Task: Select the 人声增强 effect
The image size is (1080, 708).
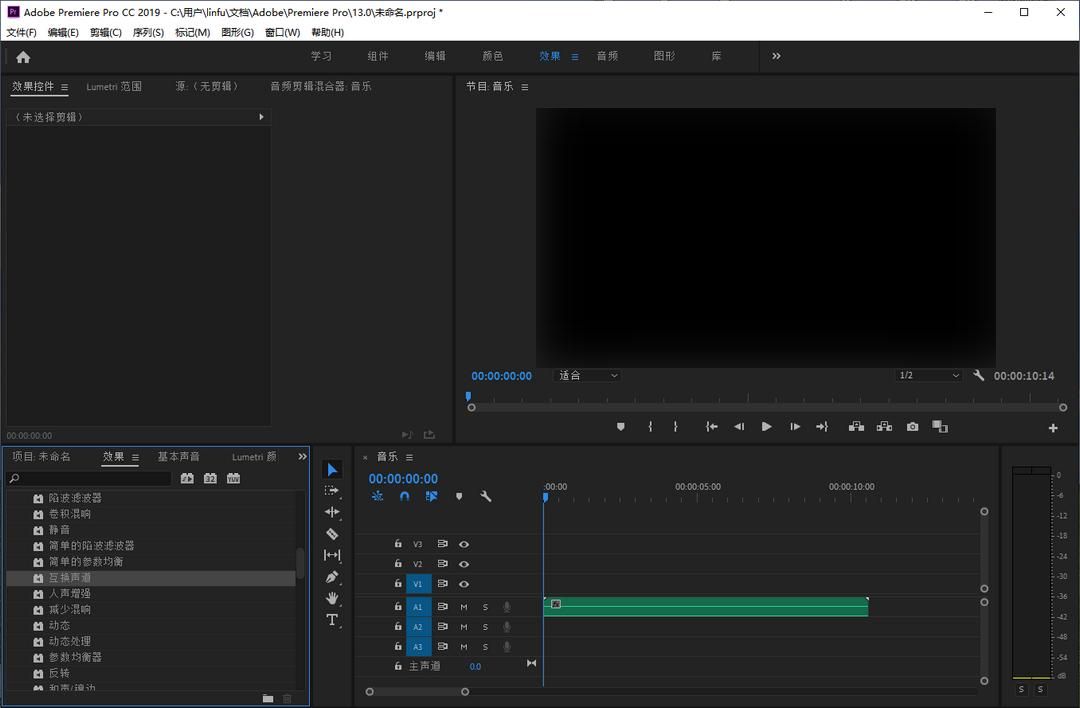Action: (151, 594)
